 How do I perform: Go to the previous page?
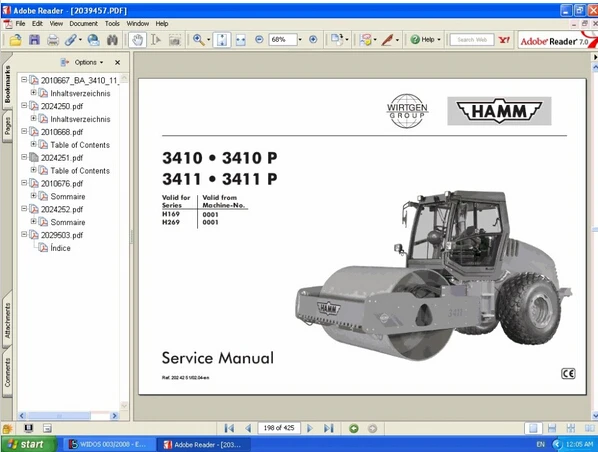point(248,428)
